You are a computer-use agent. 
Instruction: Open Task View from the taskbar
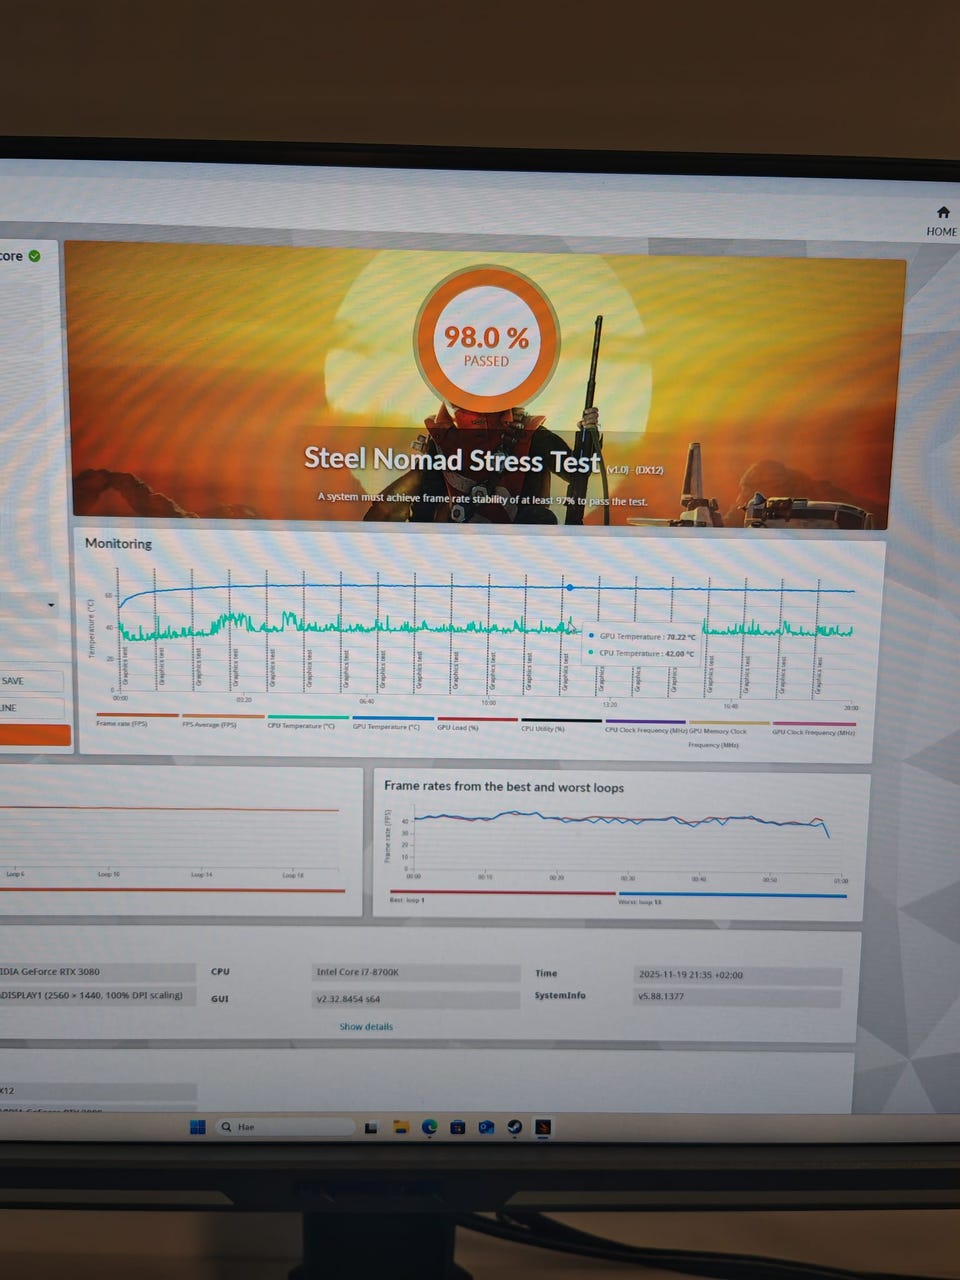[370, 1128]
